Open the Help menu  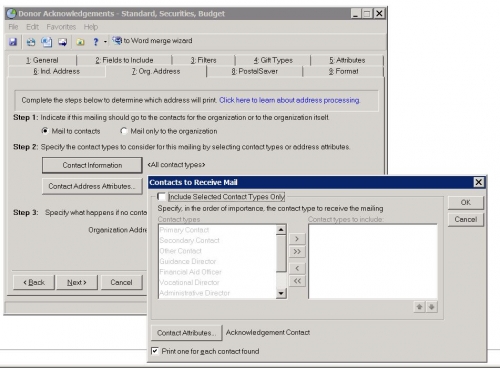pyautogui.click(x=91, y=27)
